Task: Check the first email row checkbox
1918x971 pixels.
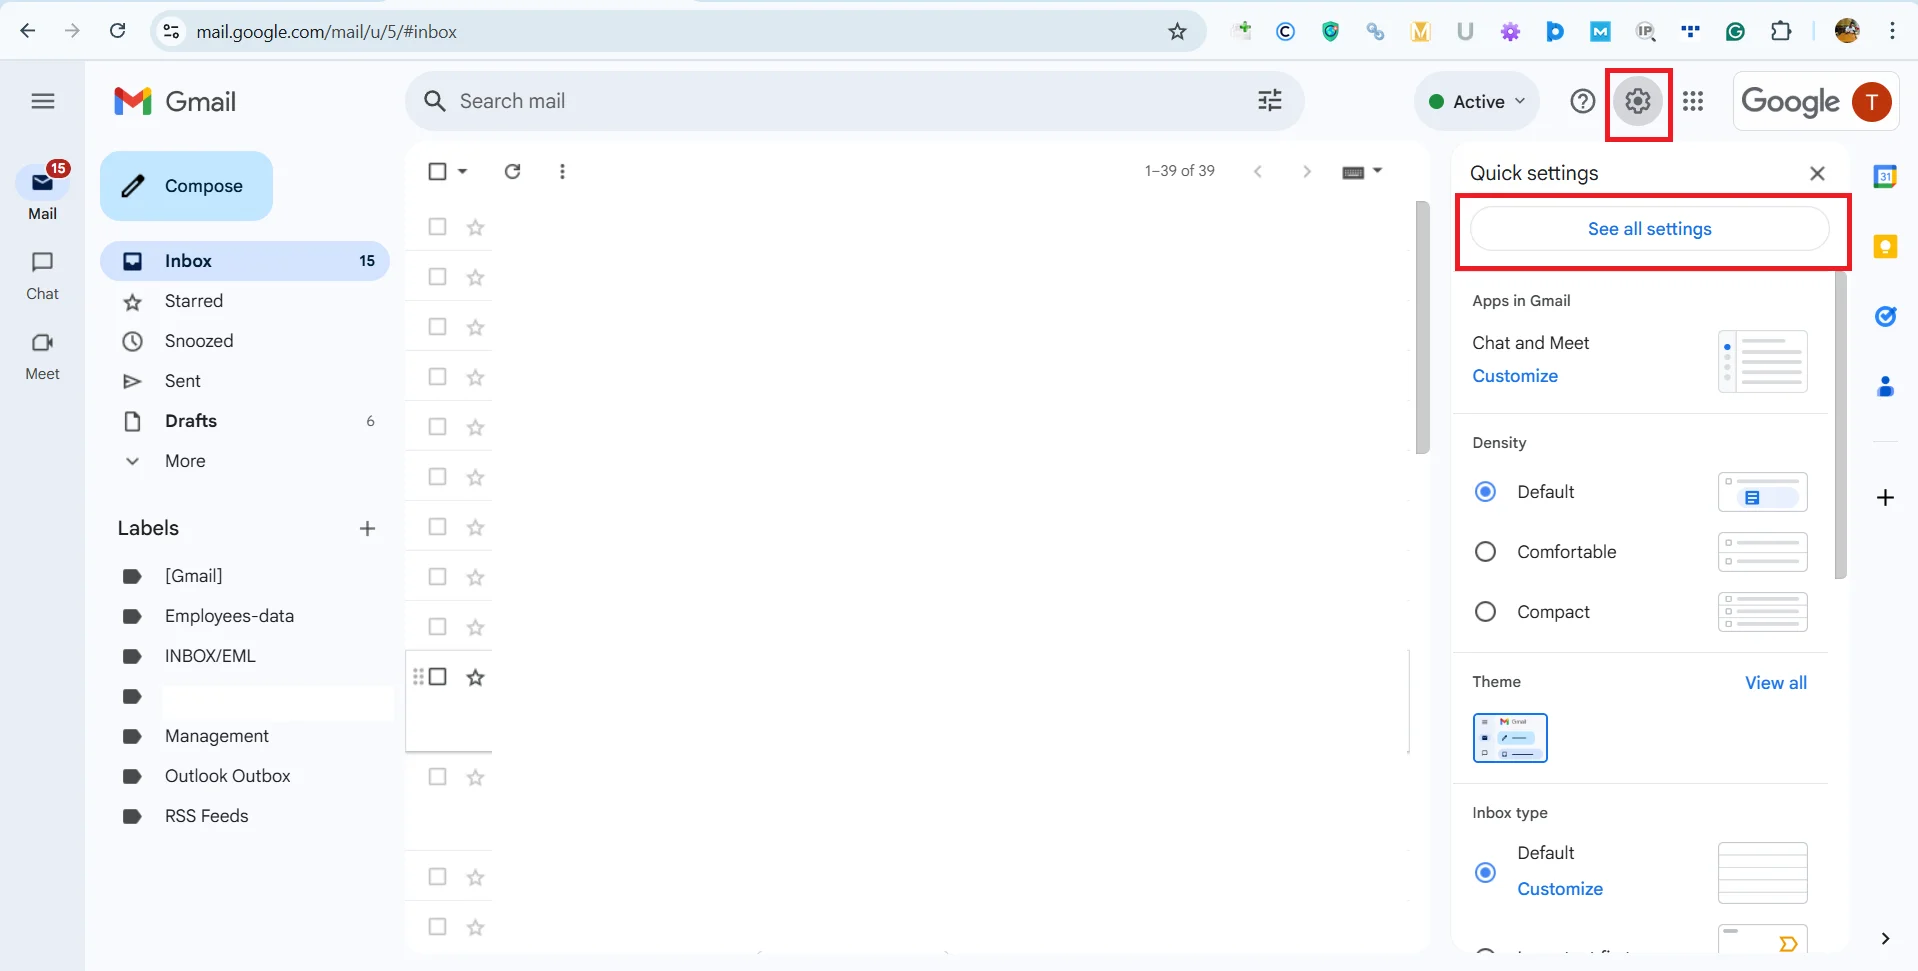Action: point(437,227)
